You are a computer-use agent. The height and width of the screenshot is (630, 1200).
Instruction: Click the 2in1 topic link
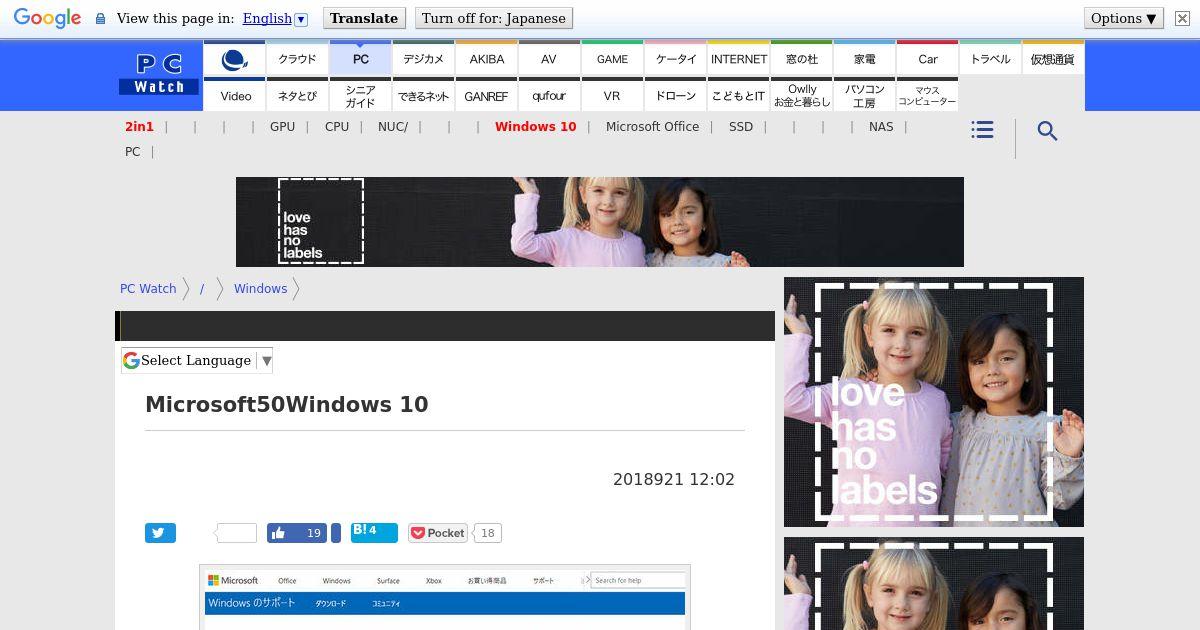pyautogui.click(x=139, y=126)
